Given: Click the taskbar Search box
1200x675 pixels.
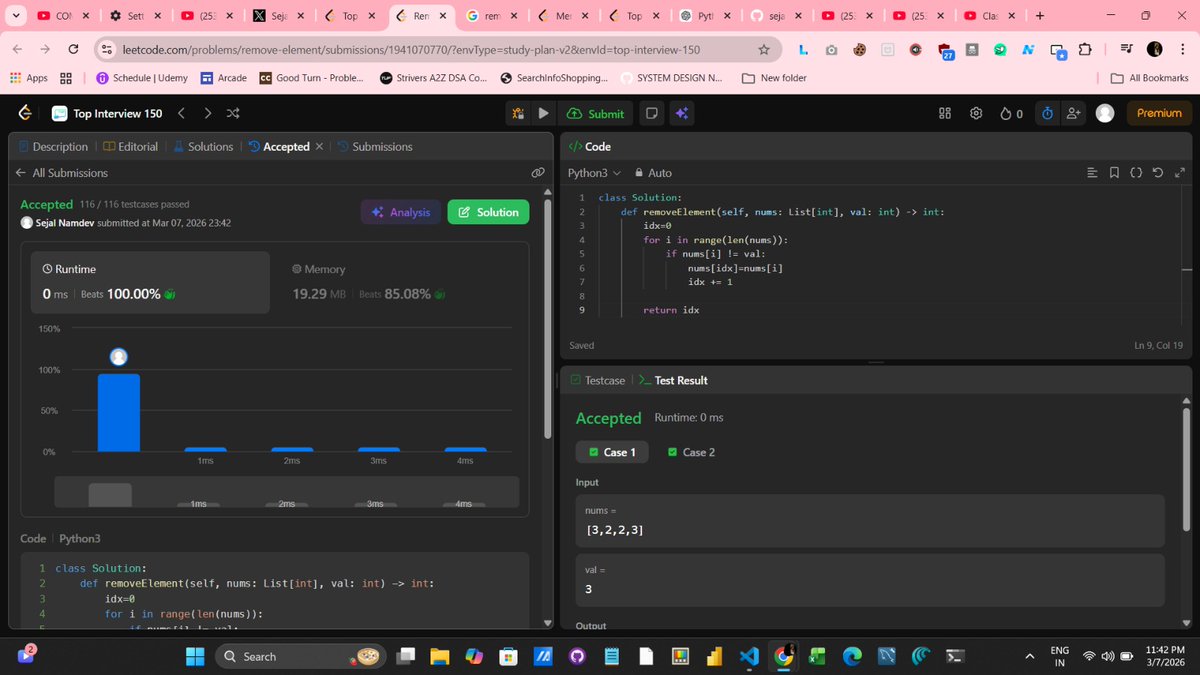Looking at the screenshot, I should tap(300, 656).
